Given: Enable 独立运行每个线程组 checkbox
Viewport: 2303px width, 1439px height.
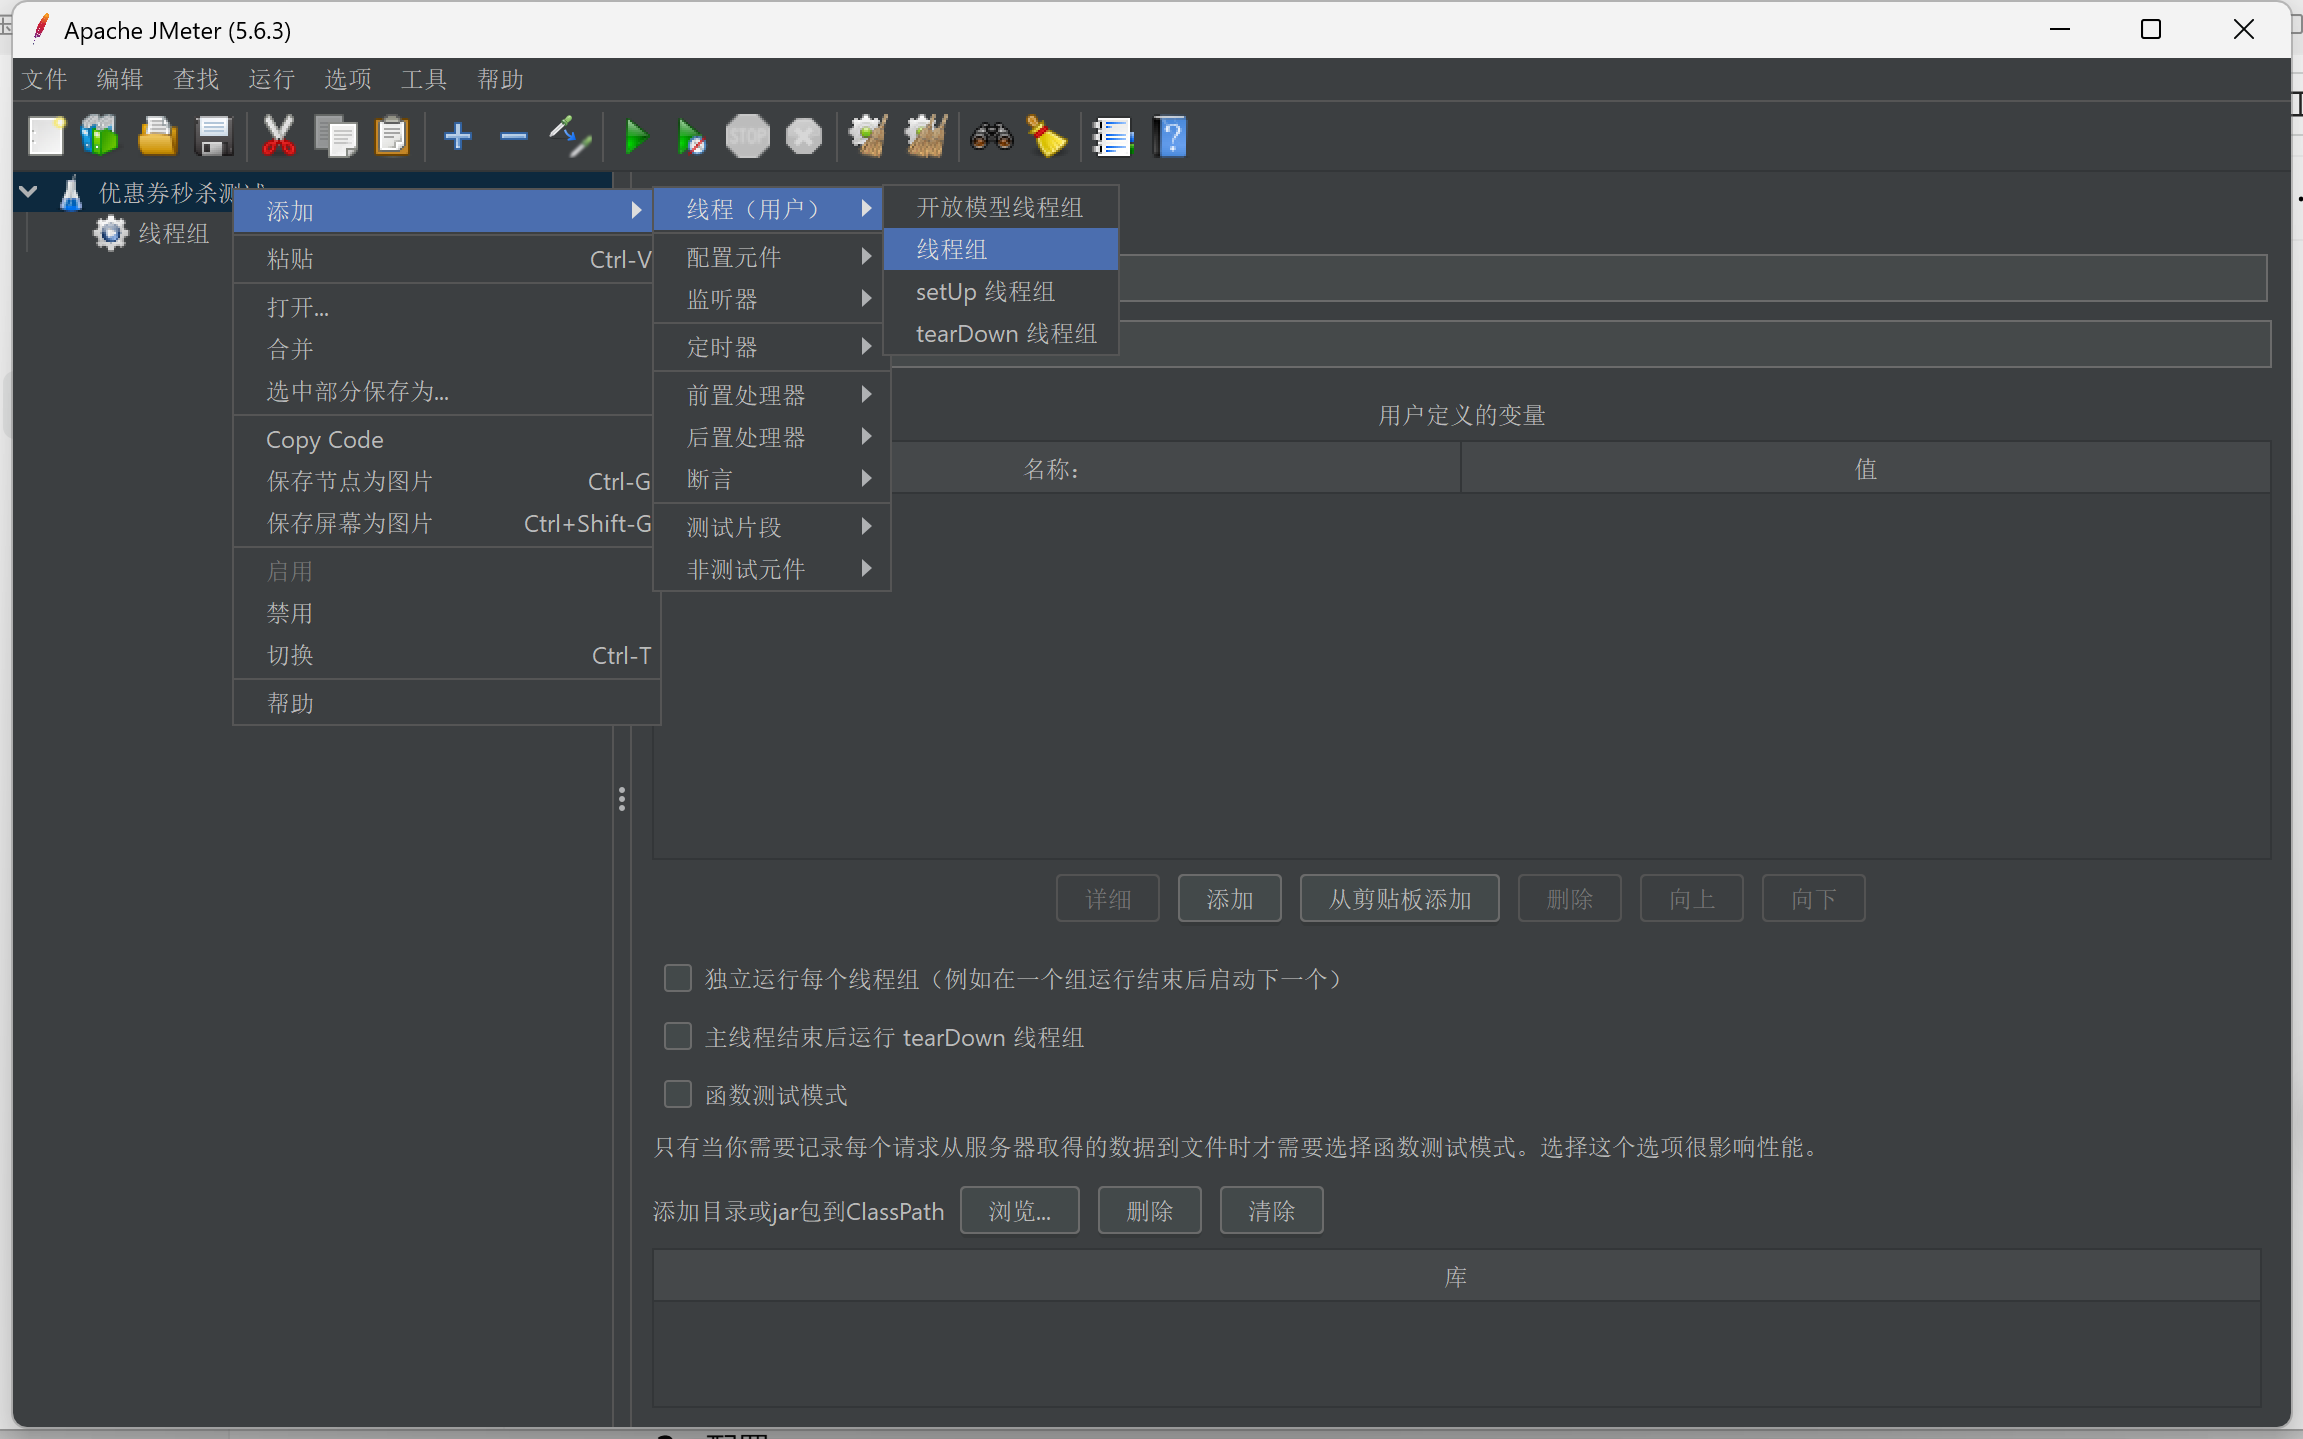Looking at the screenshot, I should 678,978.
